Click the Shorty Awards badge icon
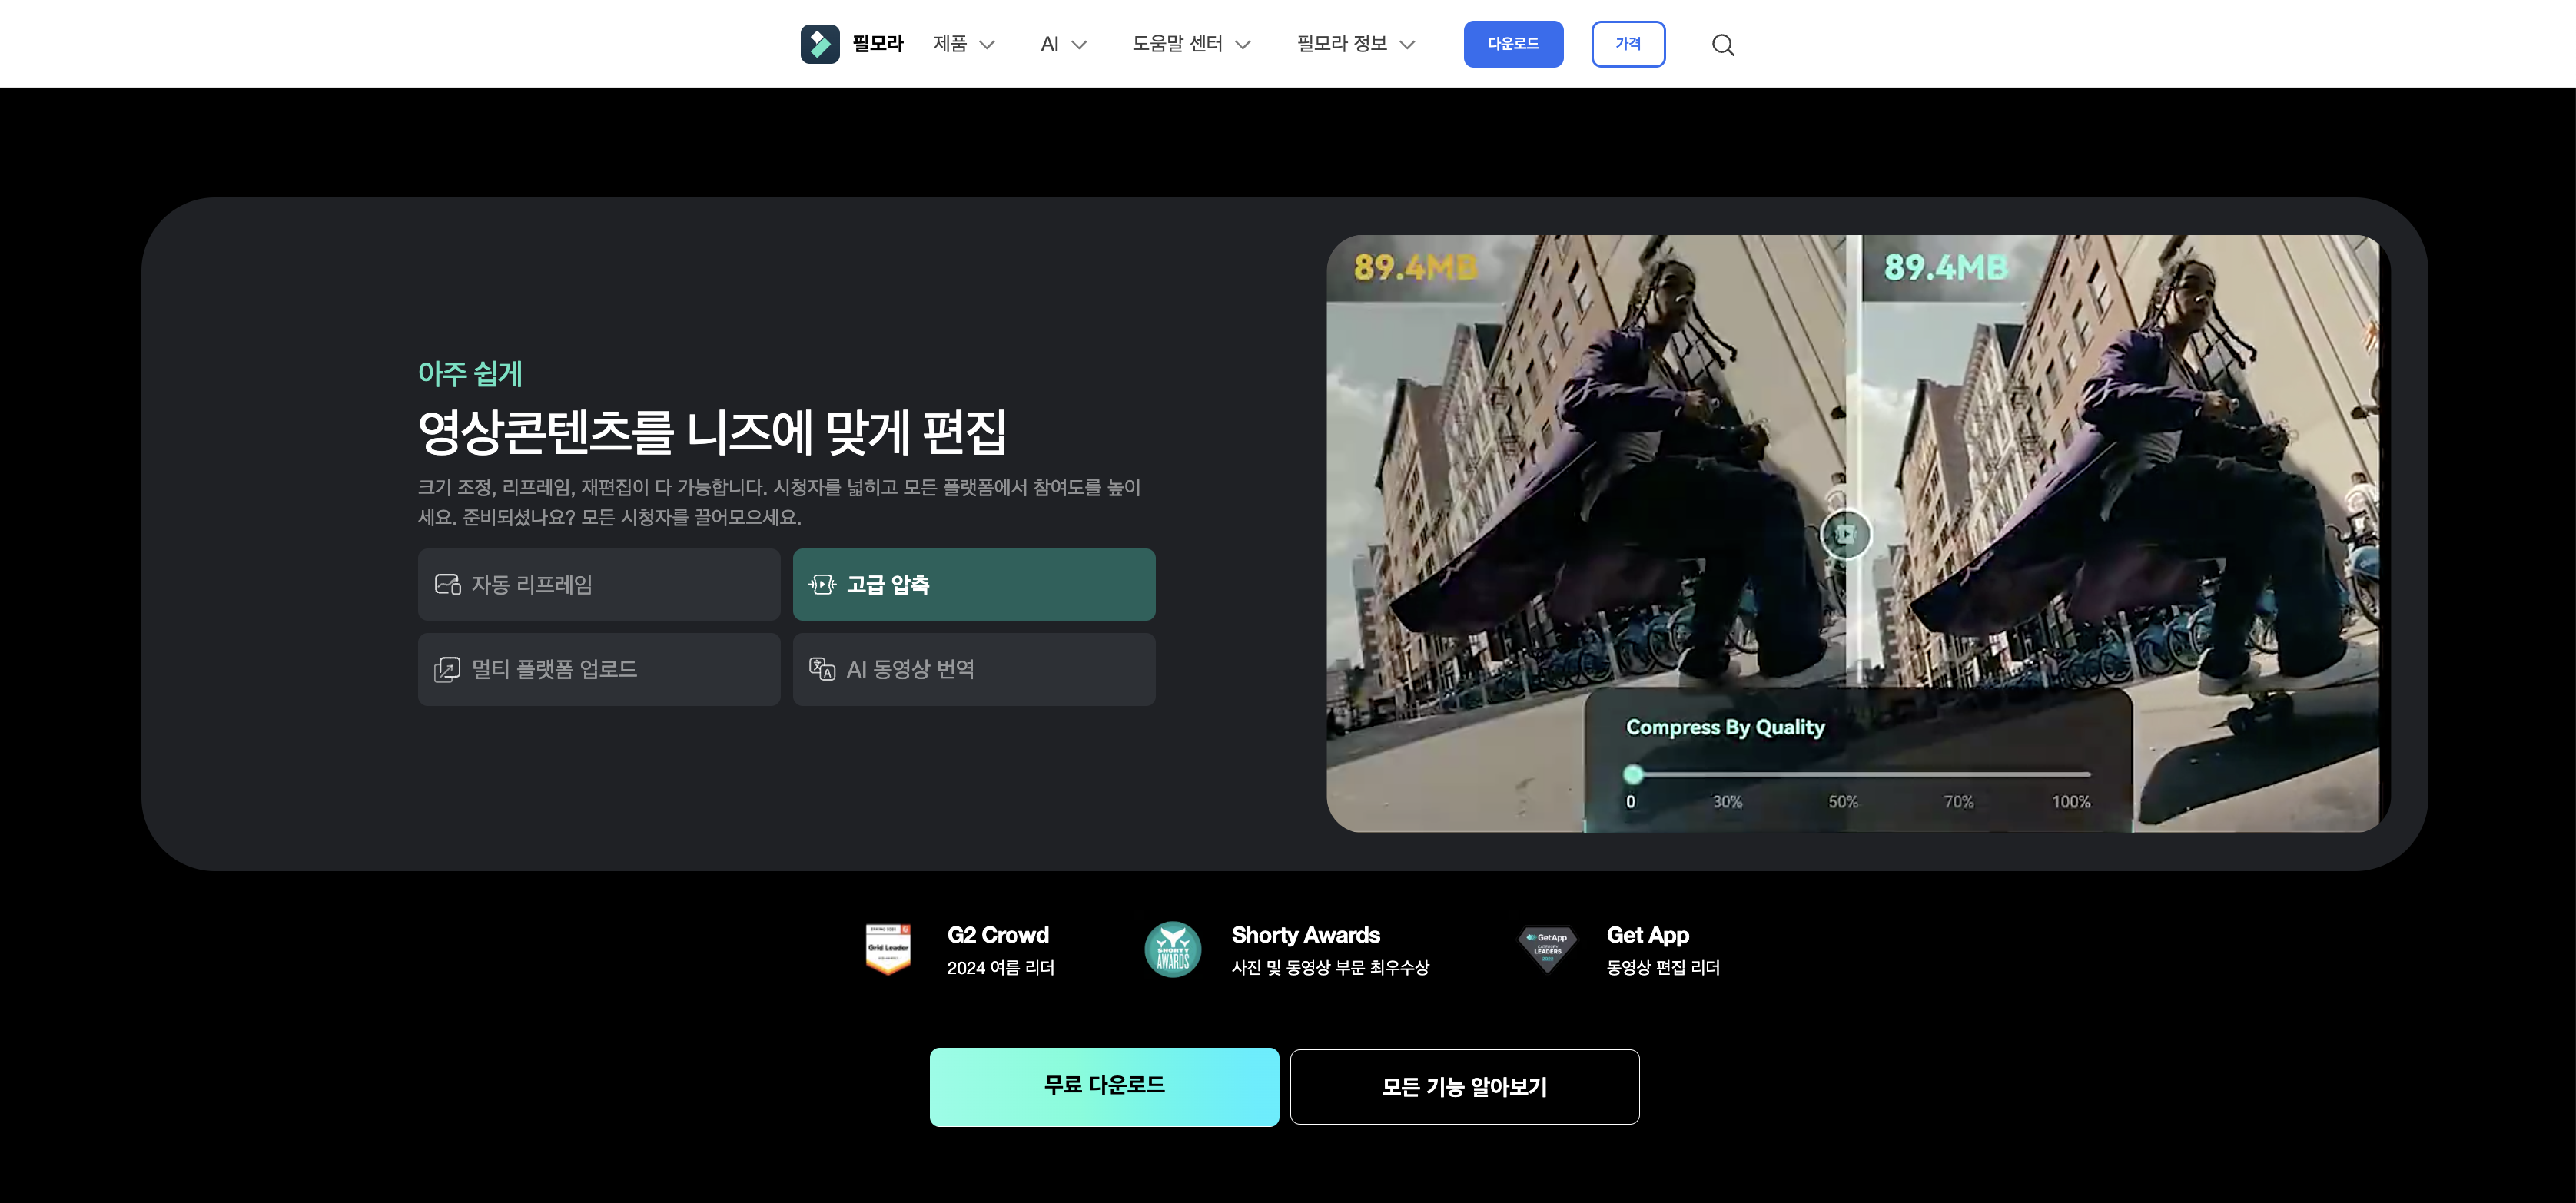Image resolution: width=2576 pixels, height=1203 pixels. [1172, 948]
